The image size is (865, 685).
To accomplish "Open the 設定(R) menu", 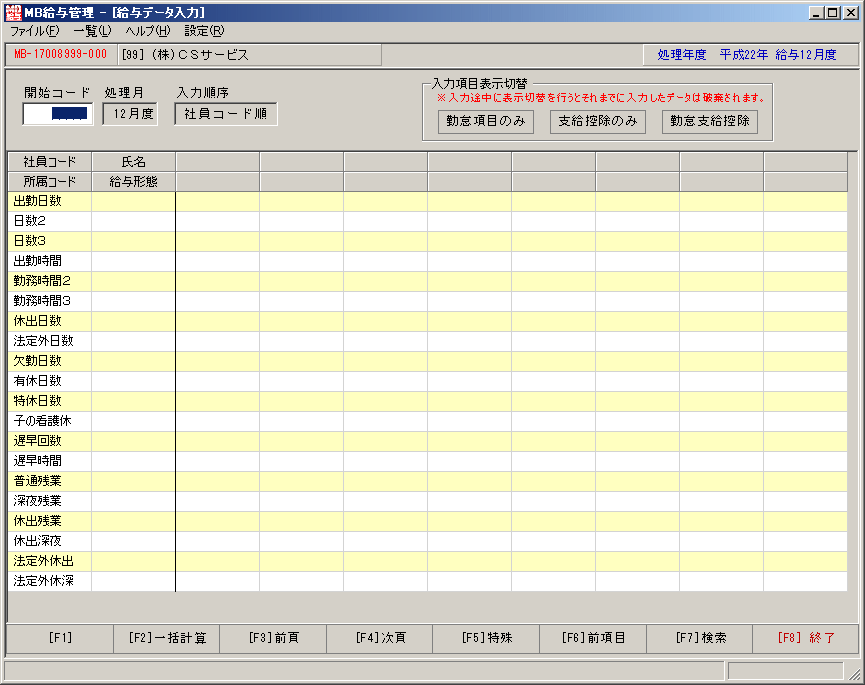I will click(204, 31).
